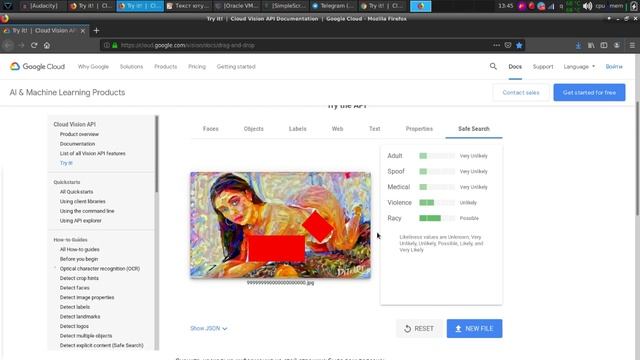Screen dimensions: 640x360
Task: Go to the Docs section
Action: [515, 67]
